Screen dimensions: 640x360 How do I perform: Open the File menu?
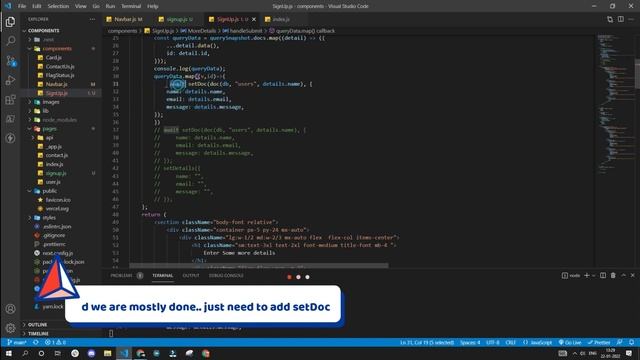(x=22, y=6)
